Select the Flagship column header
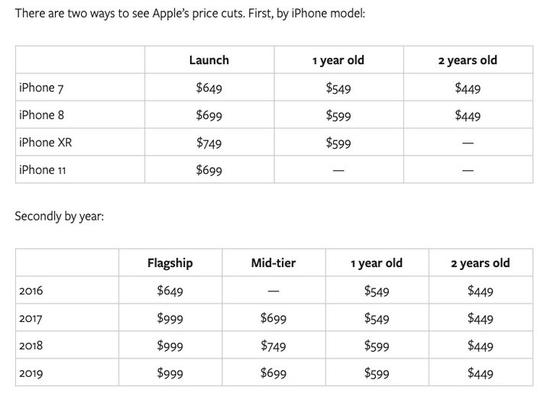550x405 pixels. click(x=170, y=263)
